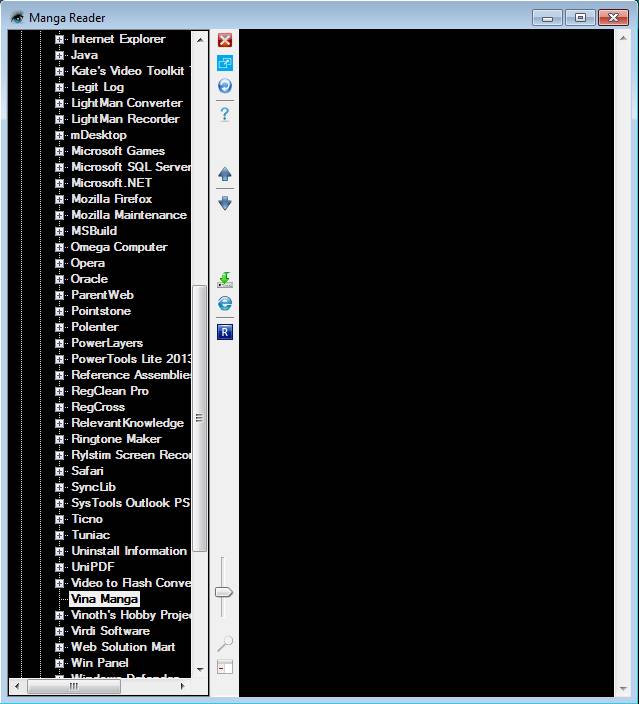
Task: Select Mozilla Maintenance folder
Action: pyautogui.click(x=129, y=215)
